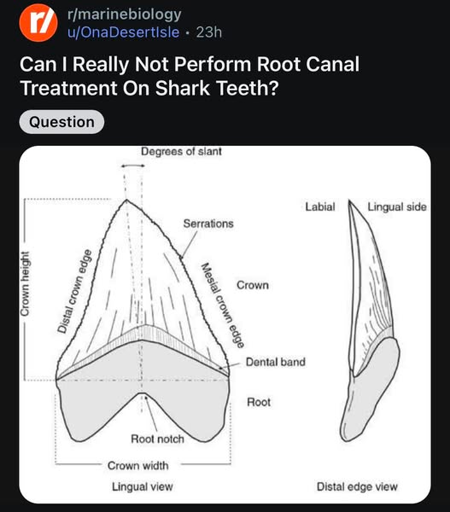Select the distal edge view tooth drawing
450x512 pixels.
(x=370, y=321)
